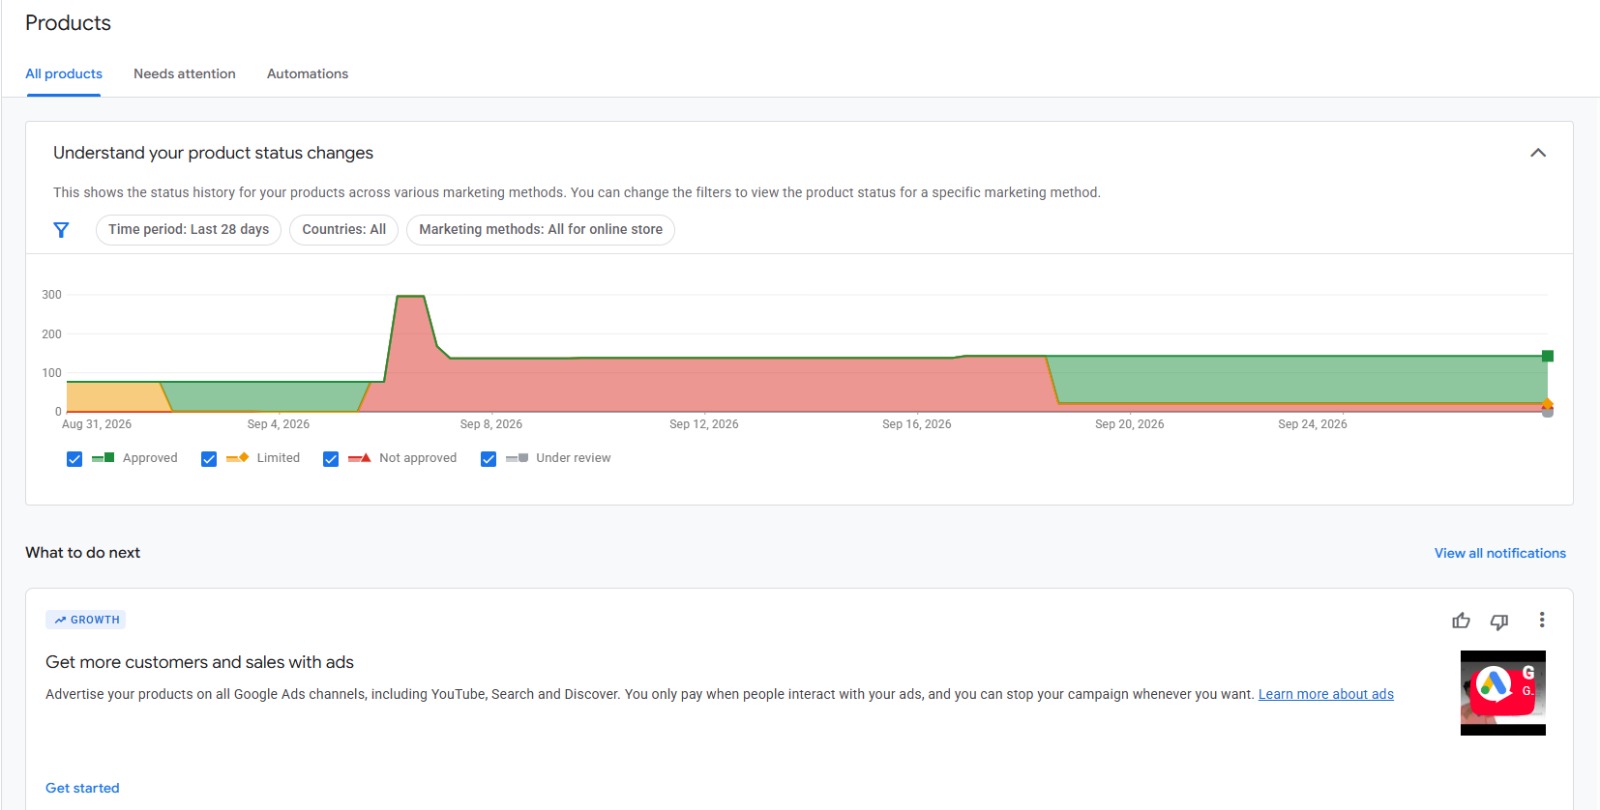Uncheck the Approved series checkbox
Screen dimensions: 1600x810
click(x=74, y=459)
